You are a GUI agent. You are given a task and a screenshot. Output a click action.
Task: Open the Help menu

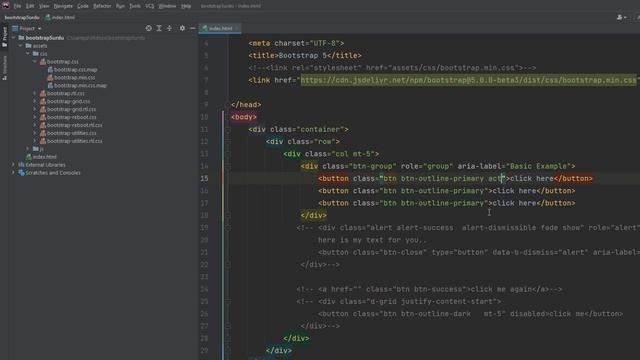[186, 6]
